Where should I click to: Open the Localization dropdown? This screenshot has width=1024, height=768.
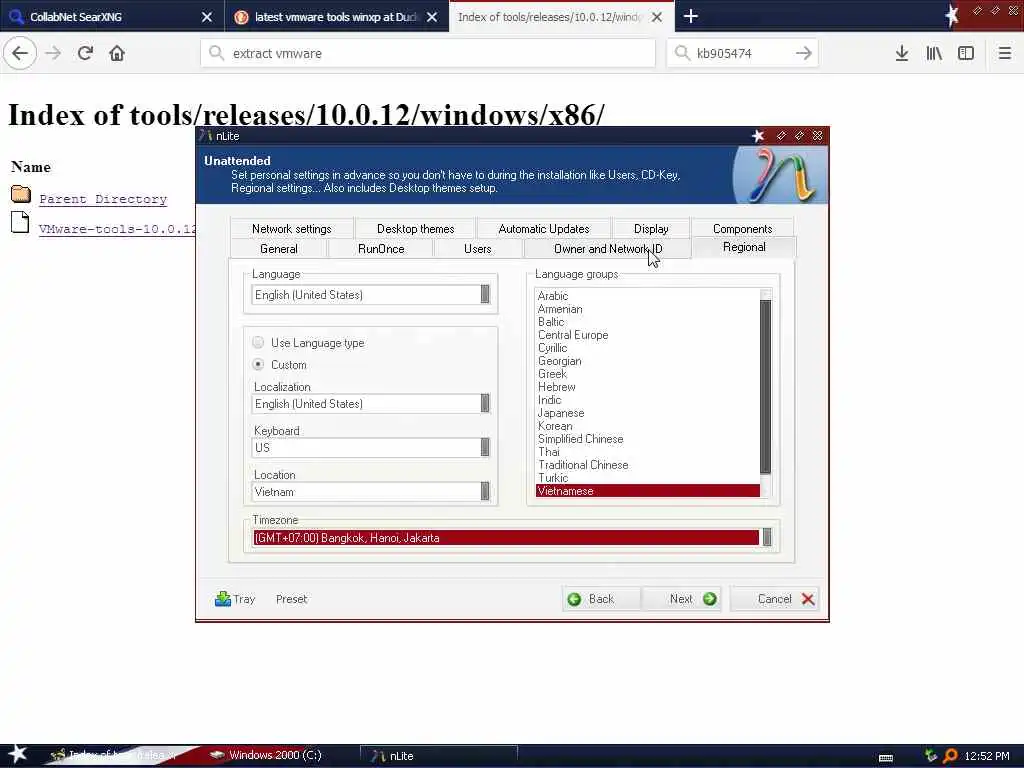pyautogui.click(x=485, y=404)
